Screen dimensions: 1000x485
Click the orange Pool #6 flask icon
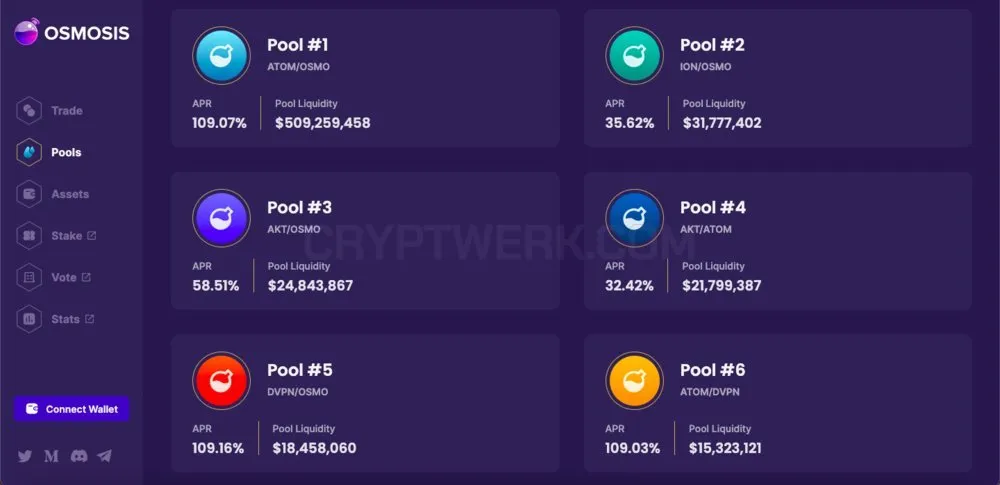(x=635, y=380)
